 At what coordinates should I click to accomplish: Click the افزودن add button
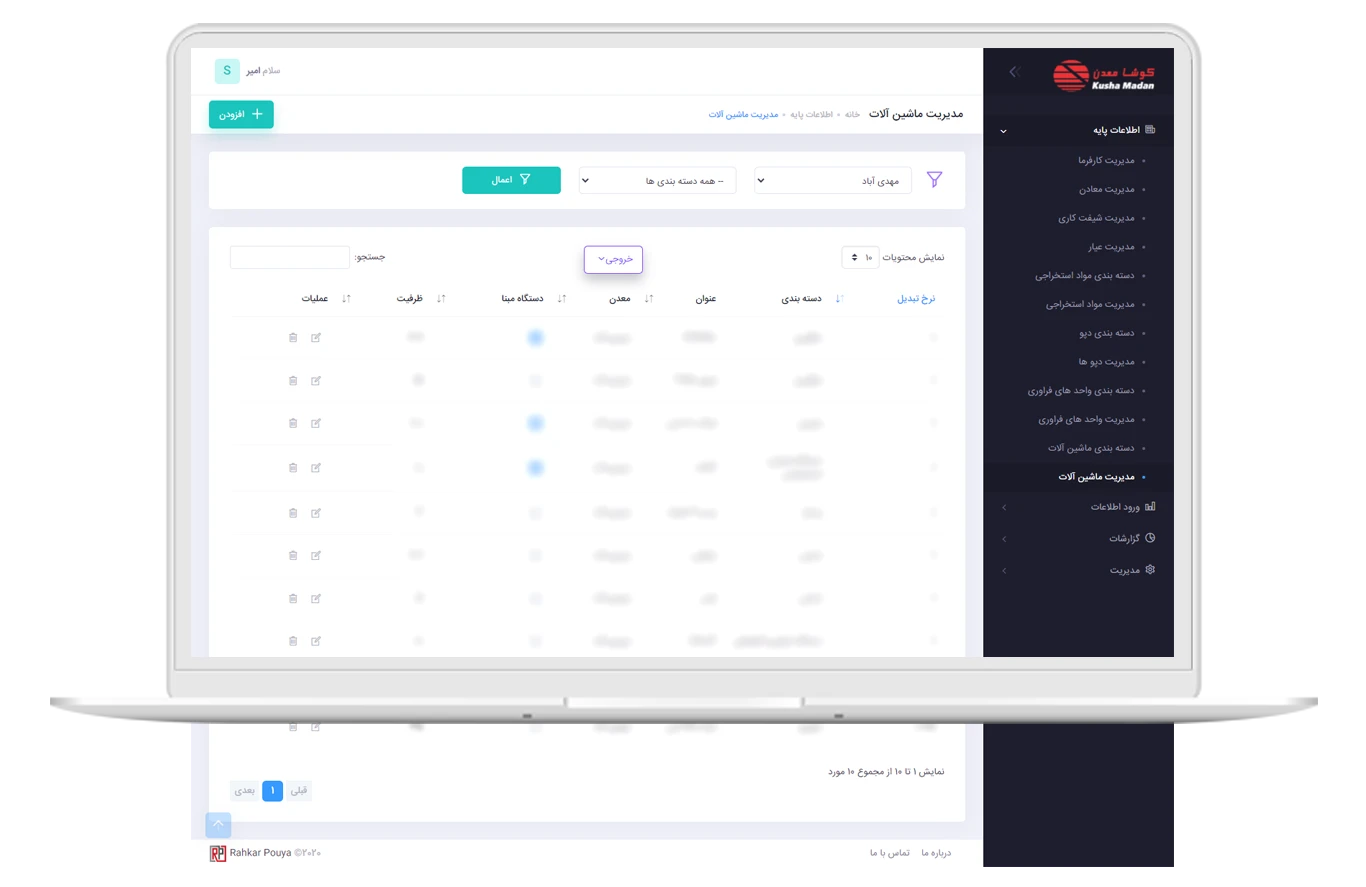(x=241, y=115)
